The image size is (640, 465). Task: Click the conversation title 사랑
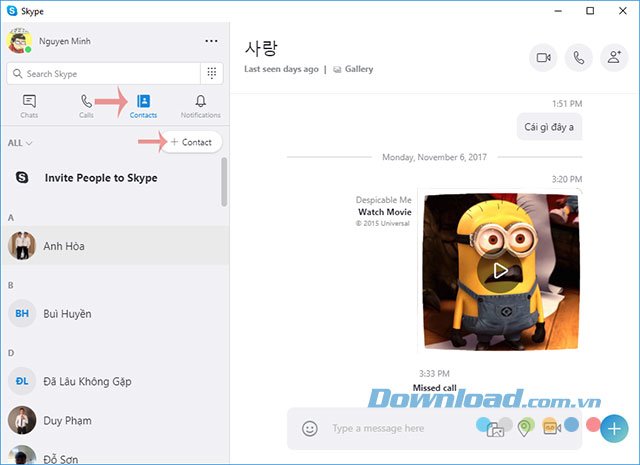tap(261, 48)
